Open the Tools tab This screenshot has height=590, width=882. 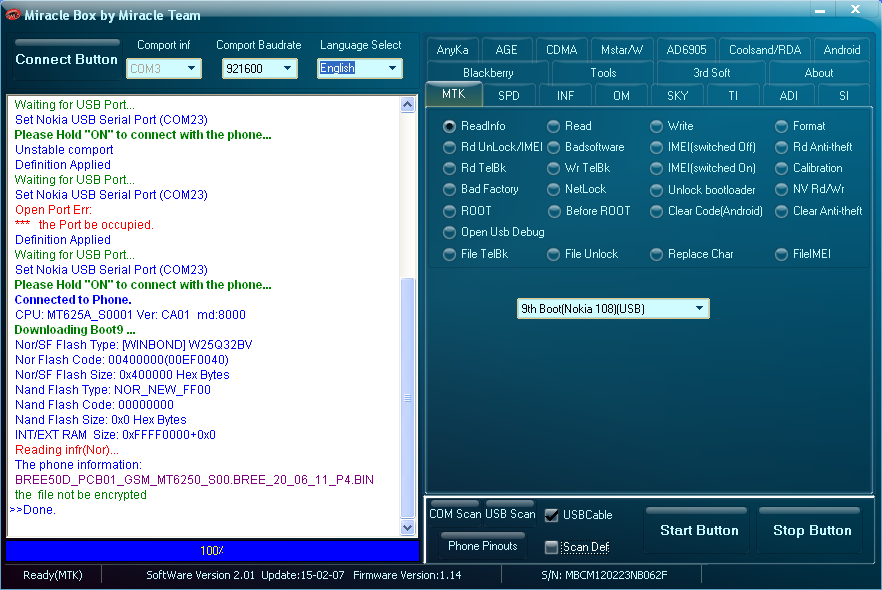coord(603,73)
